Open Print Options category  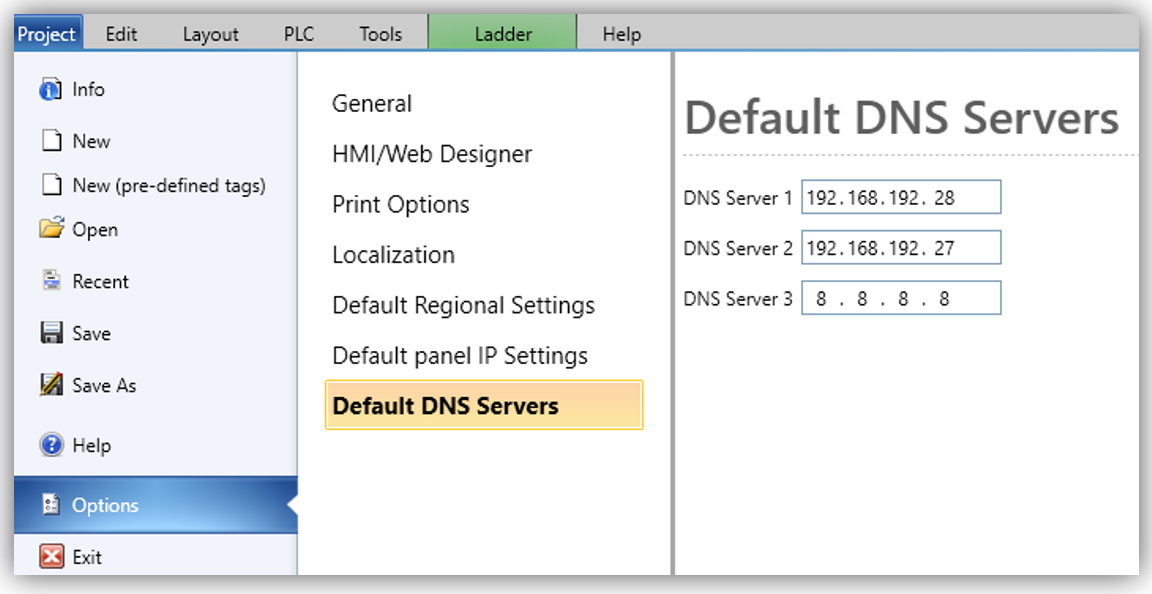click(x=400, y=204)
